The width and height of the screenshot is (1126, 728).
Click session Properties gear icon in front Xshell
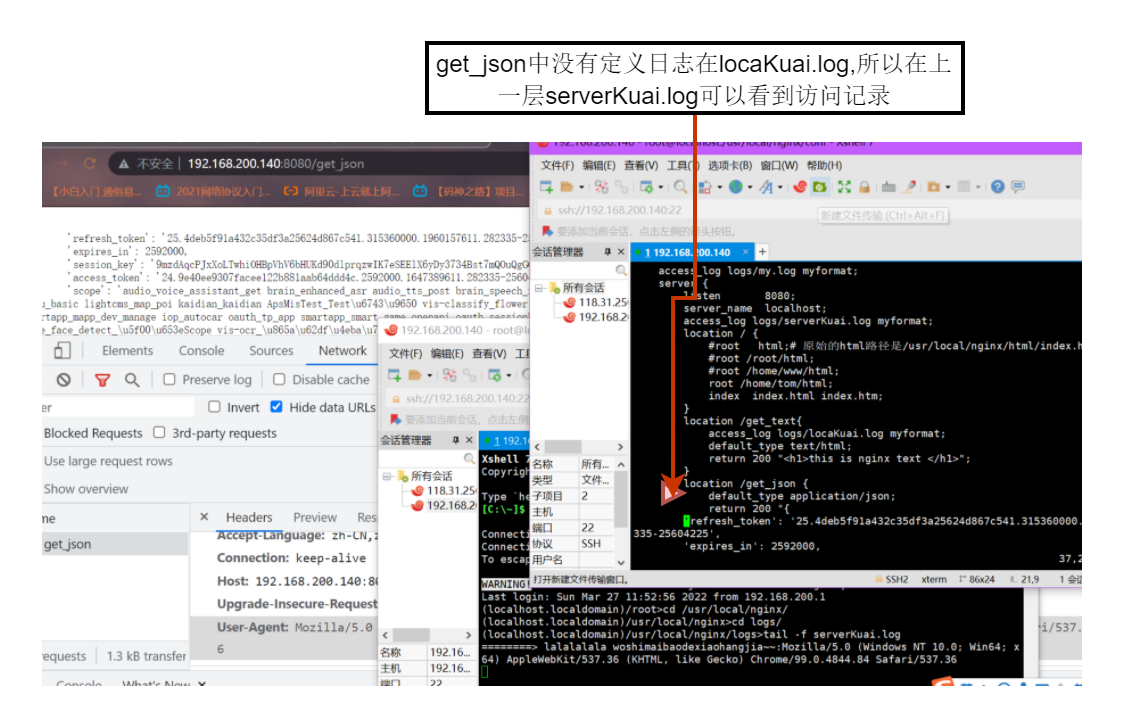(x=646, y=187)
